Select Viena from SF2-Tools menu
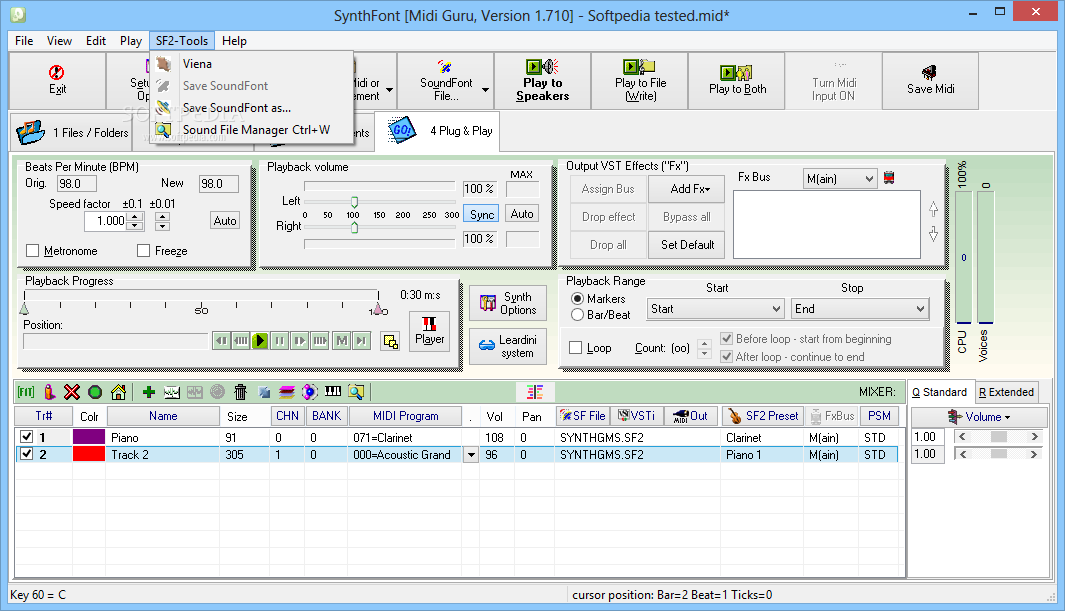Screen dimensions: 1065x611 tap(251, 64)
